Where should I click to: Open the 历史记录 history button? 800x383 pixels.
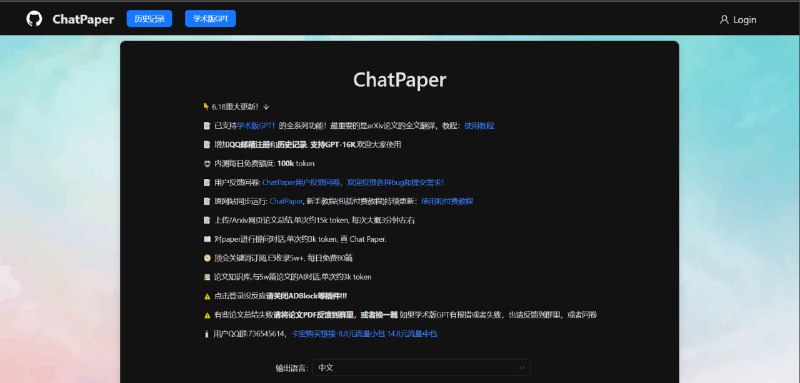click(149, 19)
